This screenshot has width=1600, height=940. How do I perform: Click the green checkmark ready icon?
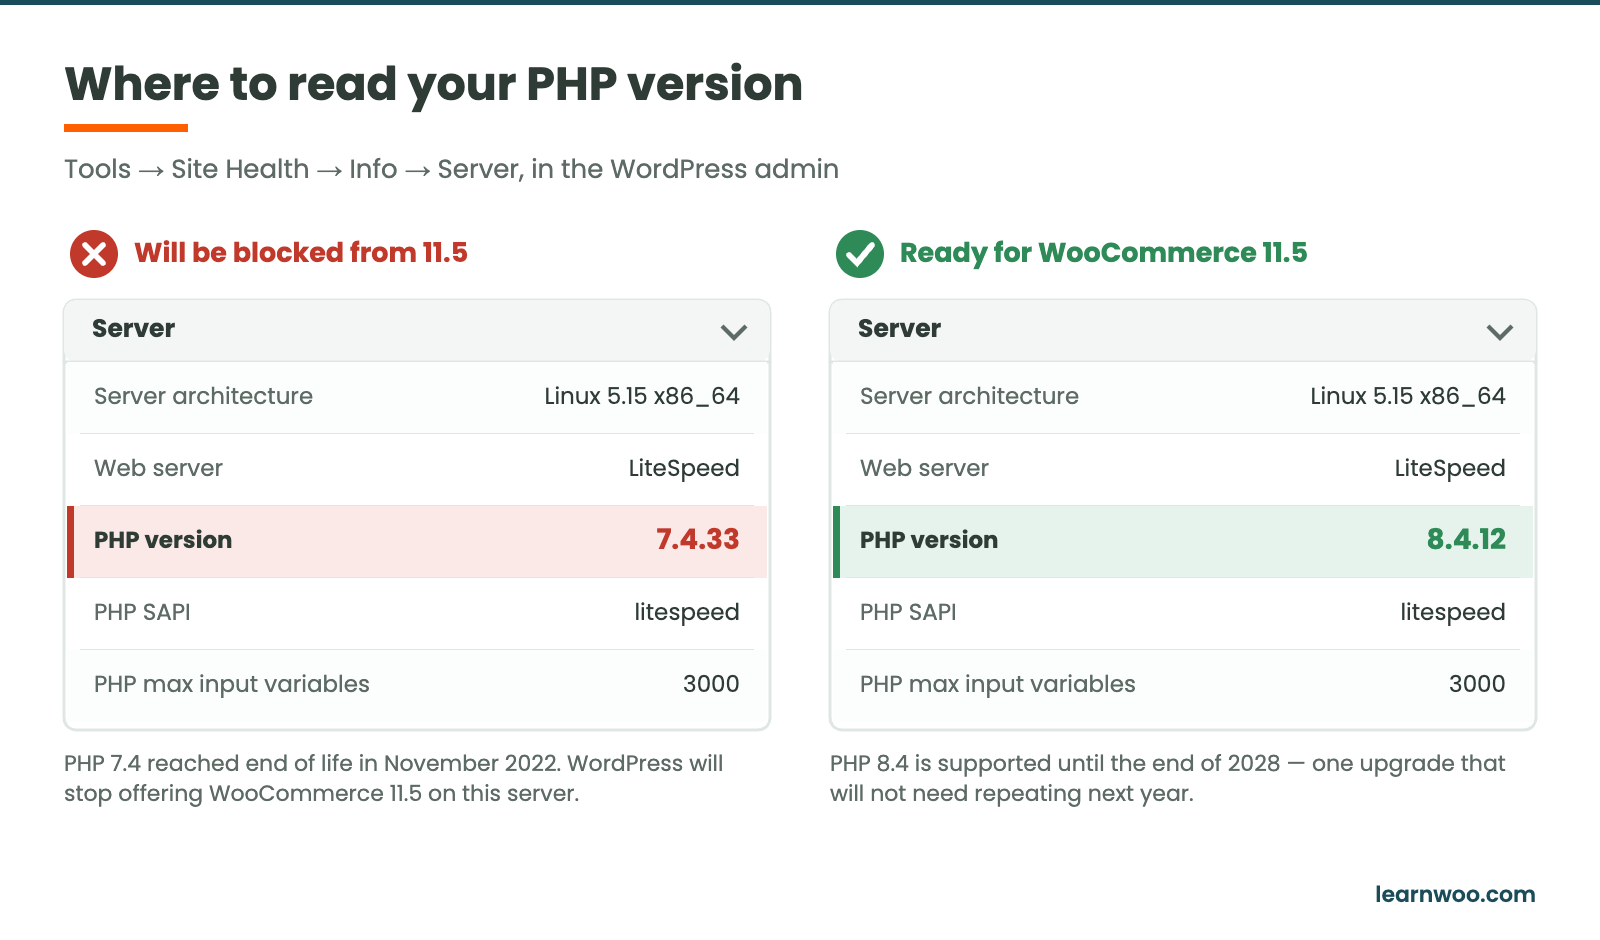click(860, 254)
